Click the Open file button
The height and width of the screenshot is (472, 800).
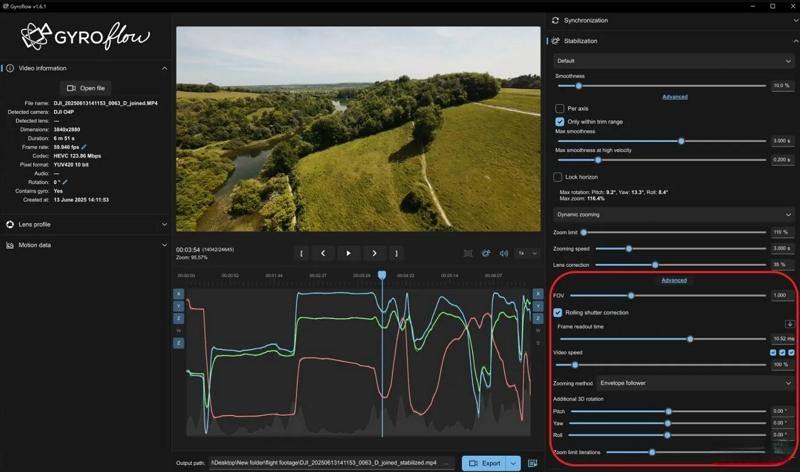pos(85,87)
